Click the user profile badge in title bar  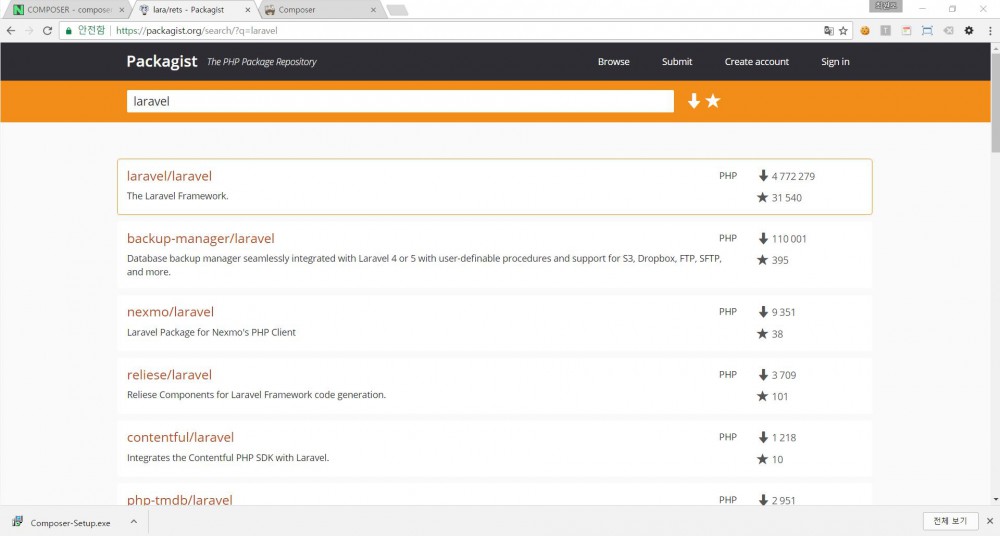[886, 6]
